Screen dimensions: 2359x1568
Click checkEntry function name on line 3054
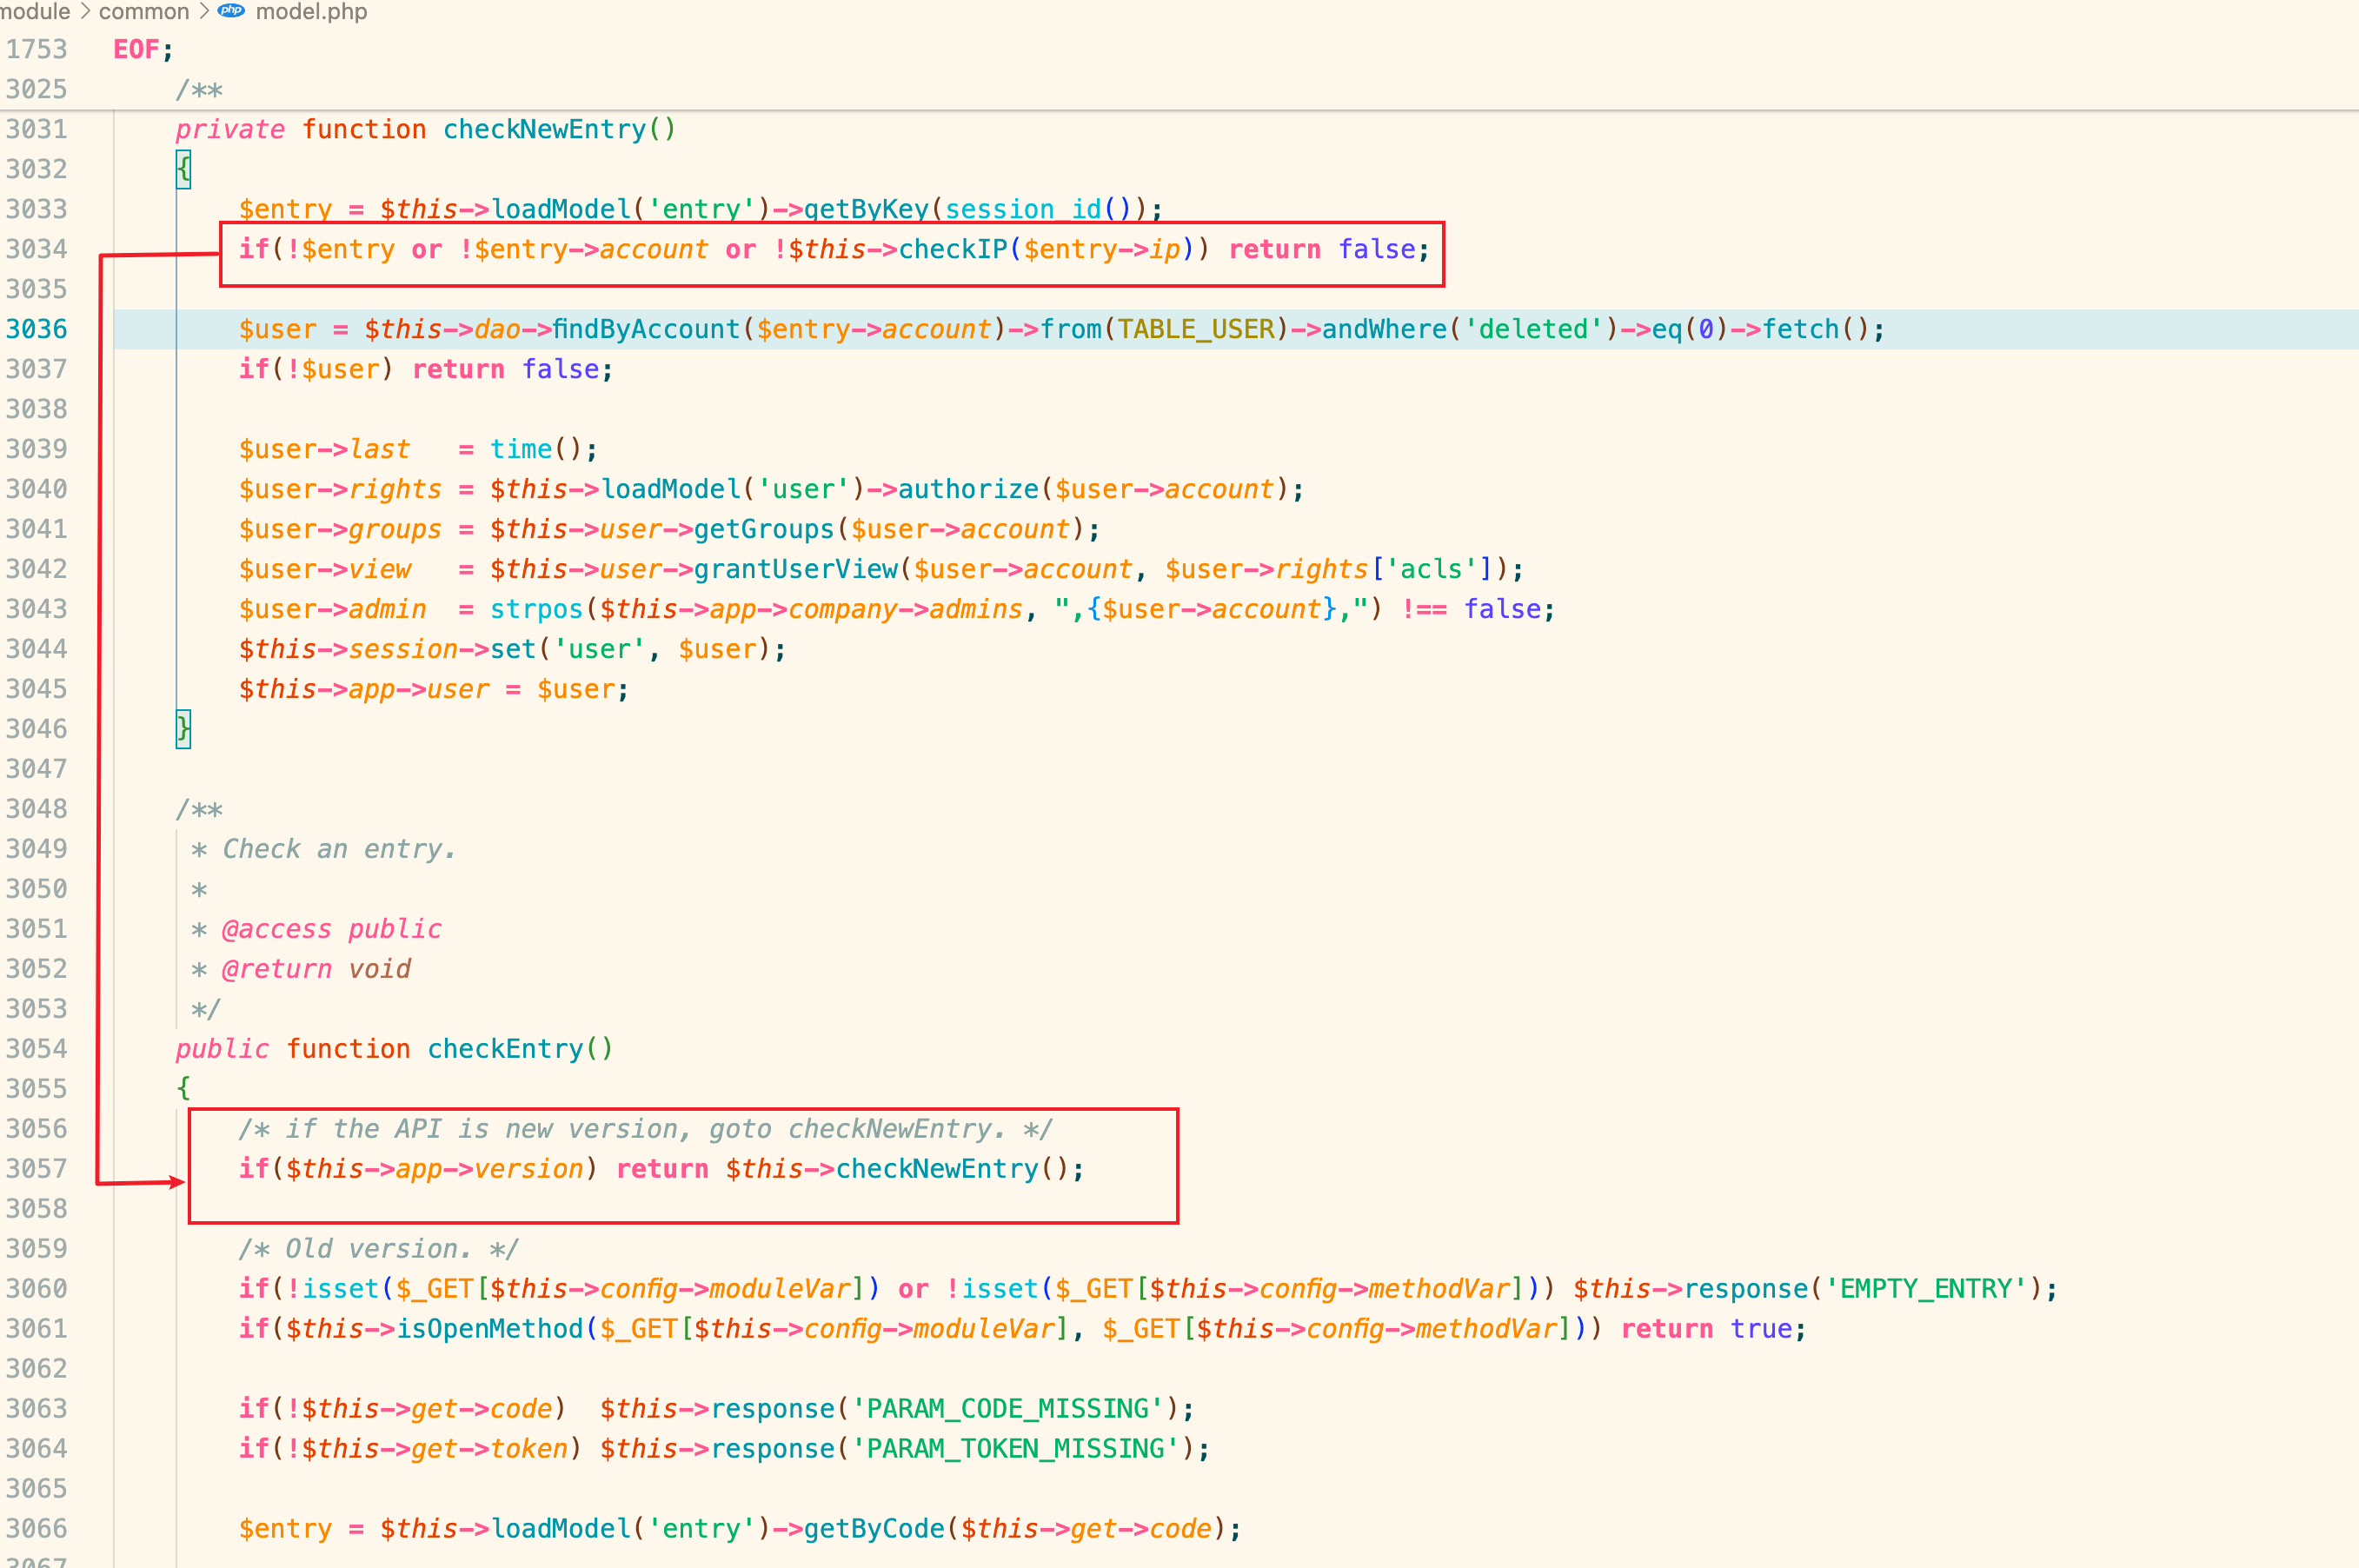[505, 1049]
